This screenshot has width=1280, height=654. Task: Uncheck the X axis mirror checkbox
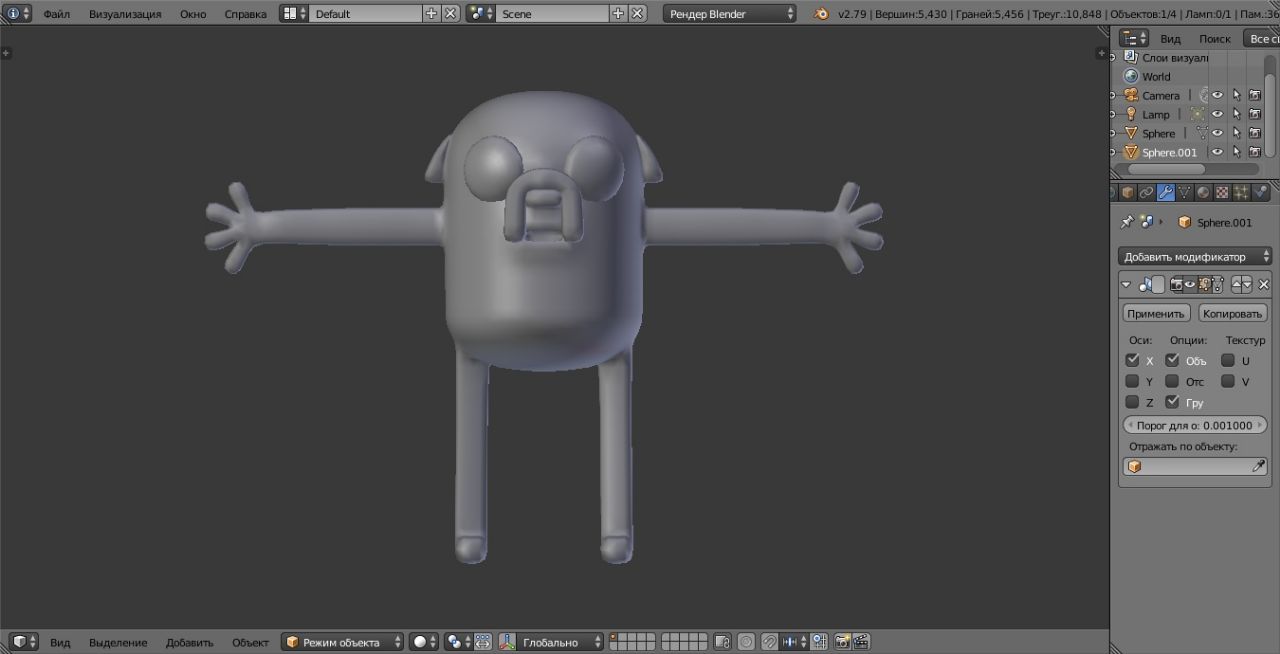coord(1132,360)
